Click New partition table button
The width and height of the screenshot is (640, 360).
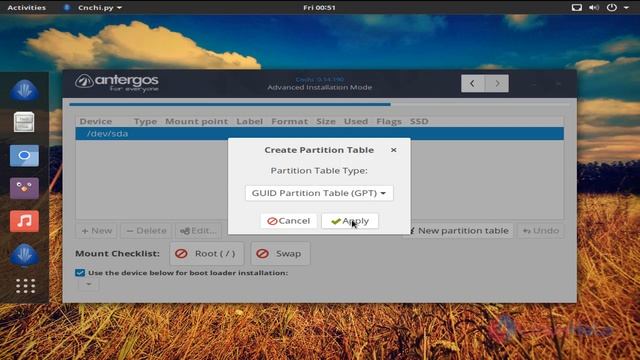click(x=460, y=231)
